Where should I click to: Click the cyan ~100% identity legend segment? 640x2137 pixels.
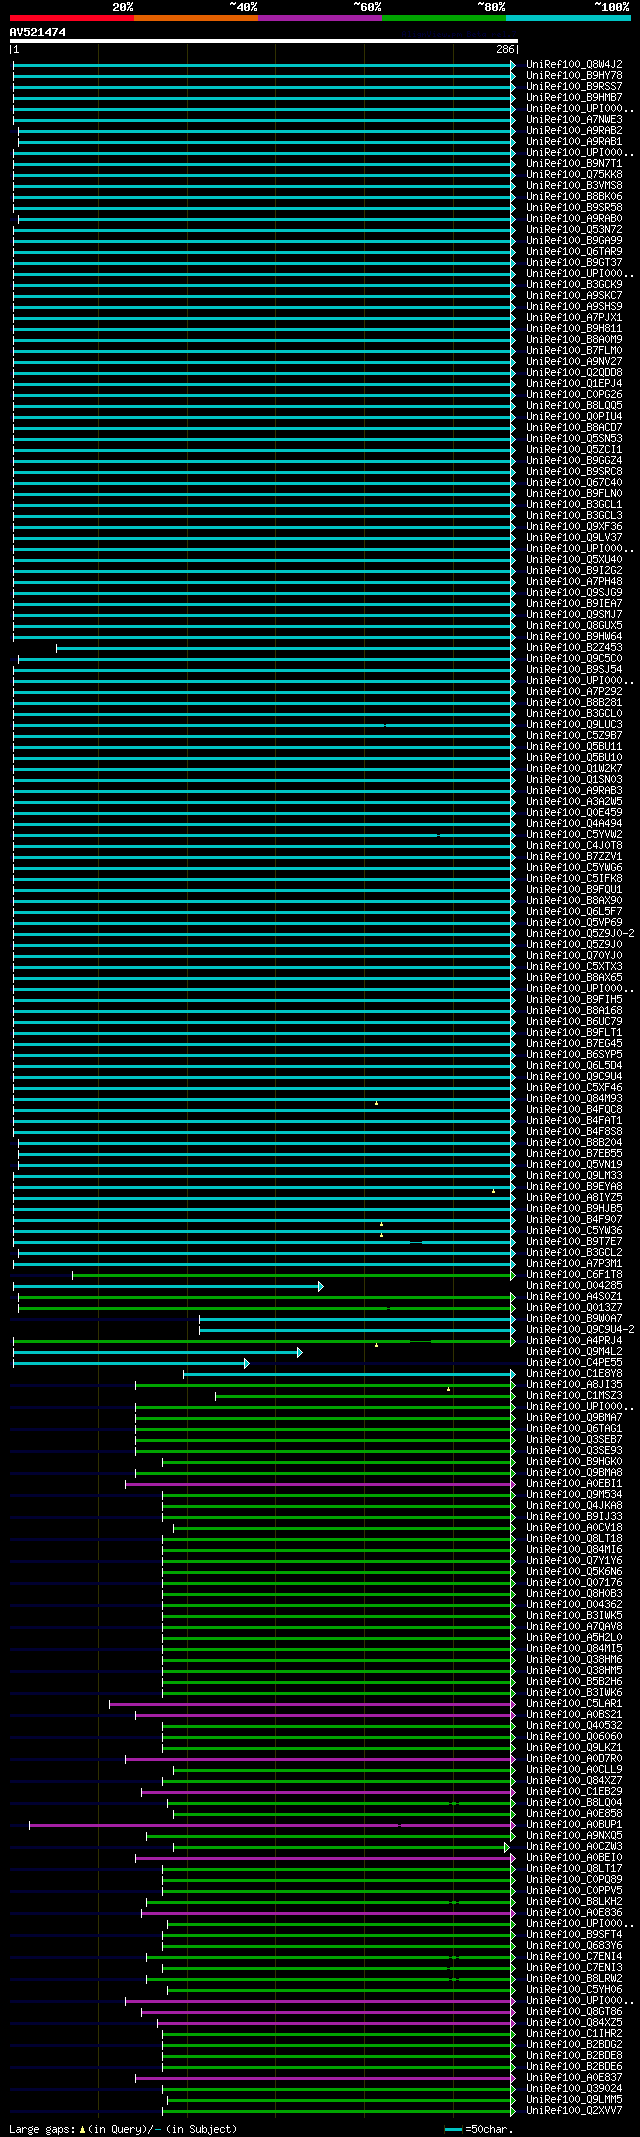(568, 18)
